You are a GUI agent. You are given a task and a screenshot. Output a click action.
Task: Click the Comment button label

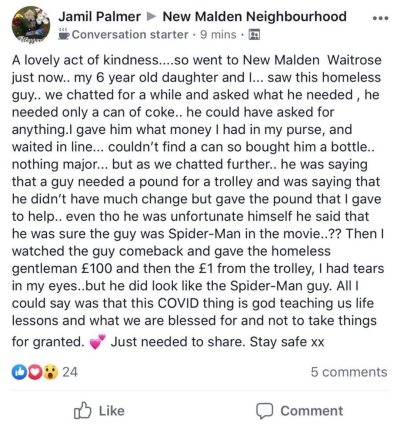(312, 411)
